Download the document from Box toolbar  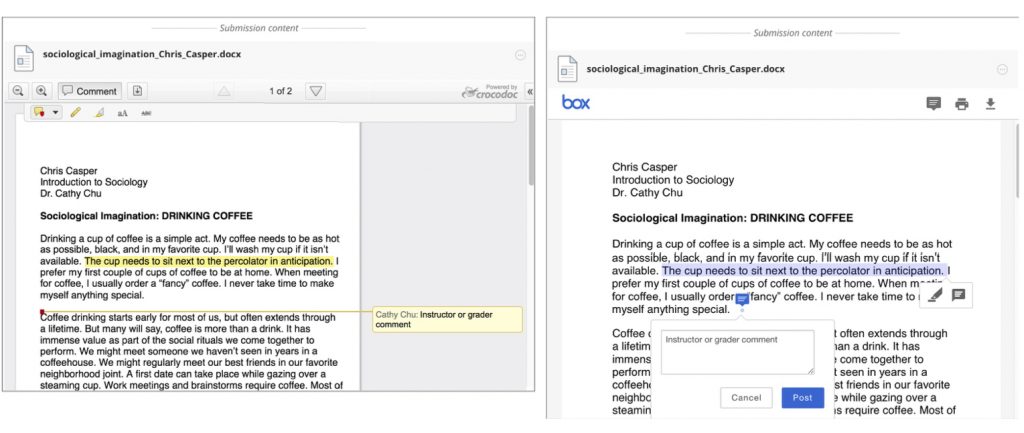coord(990,104)
